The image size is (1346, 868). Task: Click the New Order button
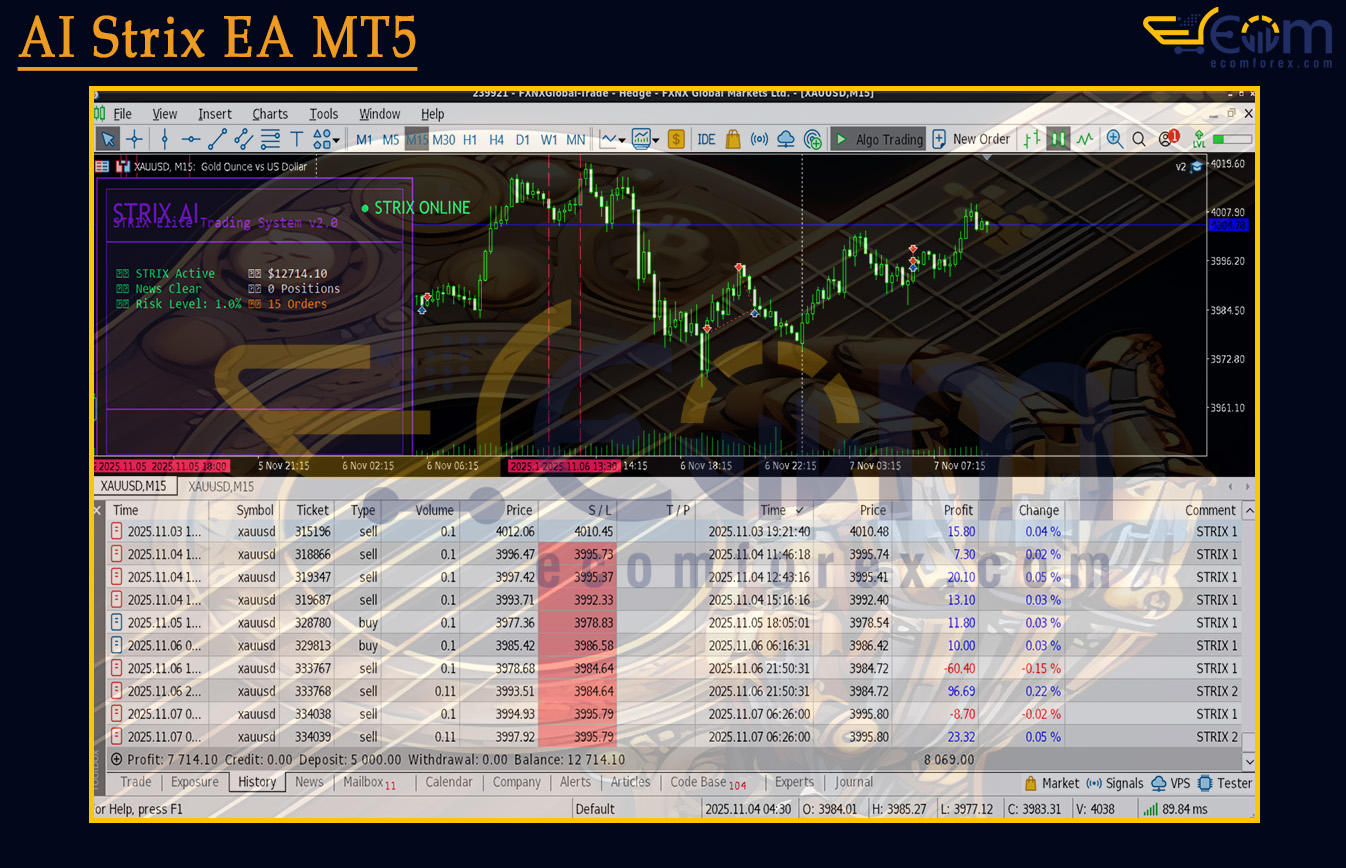click(x=971, y=139)
